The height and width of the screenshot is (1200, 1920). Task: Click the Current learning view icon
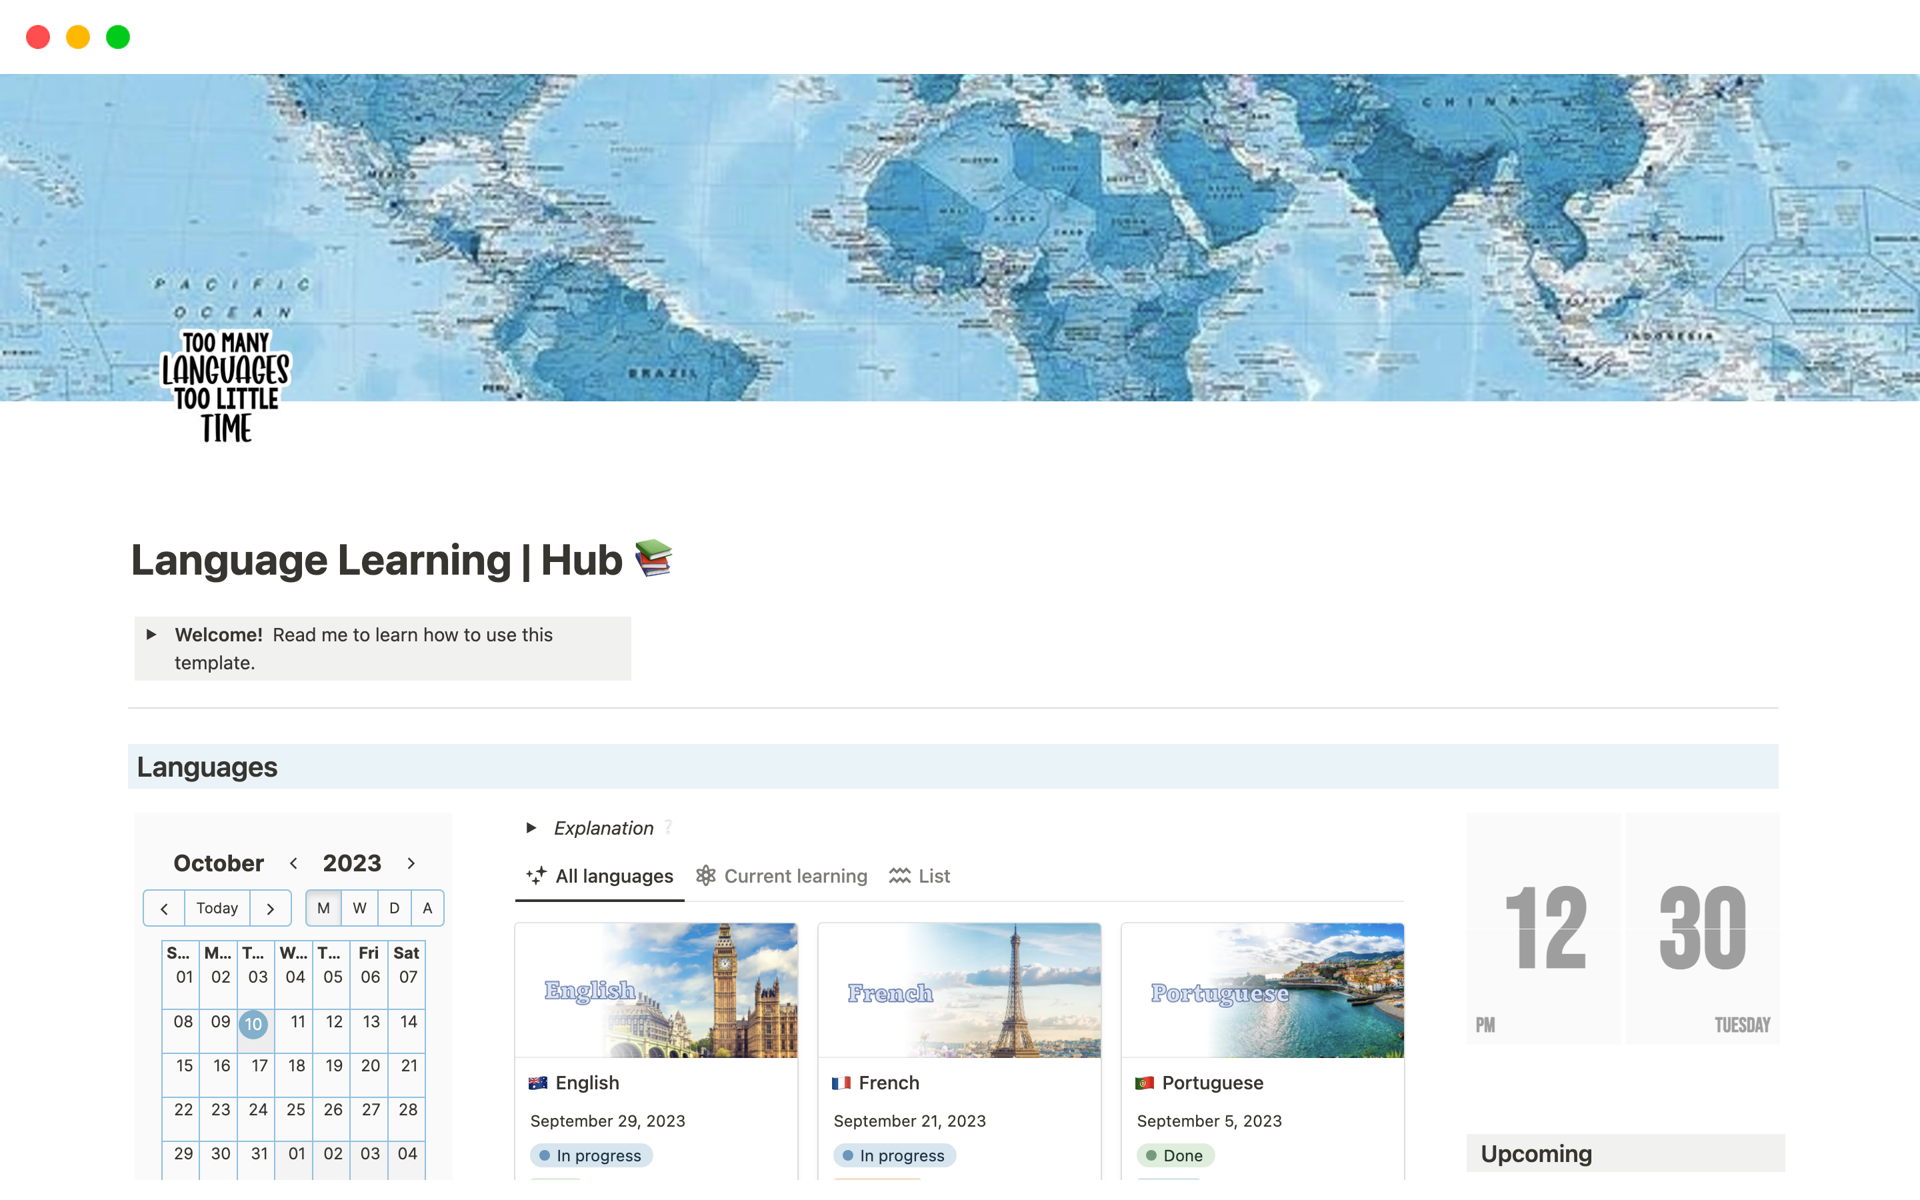706,875
